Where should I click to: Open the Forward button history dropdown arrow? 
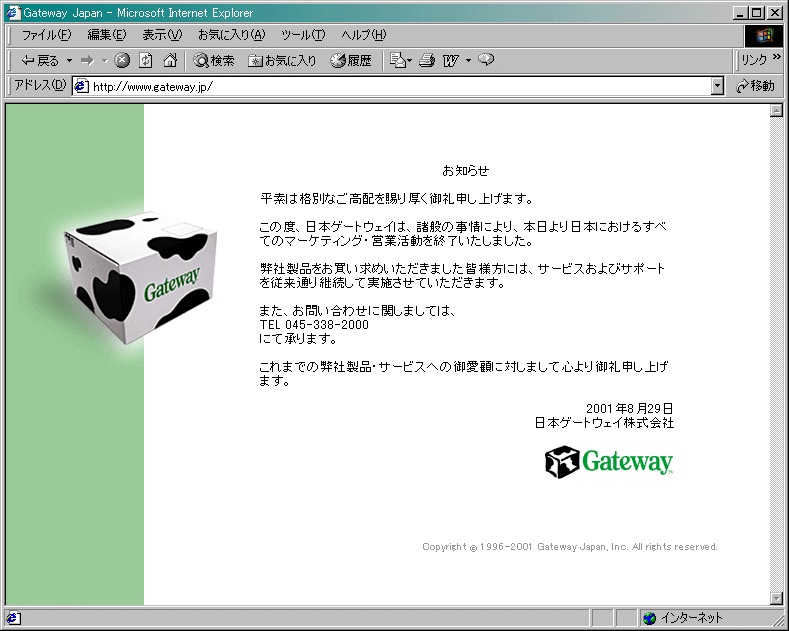105,61
